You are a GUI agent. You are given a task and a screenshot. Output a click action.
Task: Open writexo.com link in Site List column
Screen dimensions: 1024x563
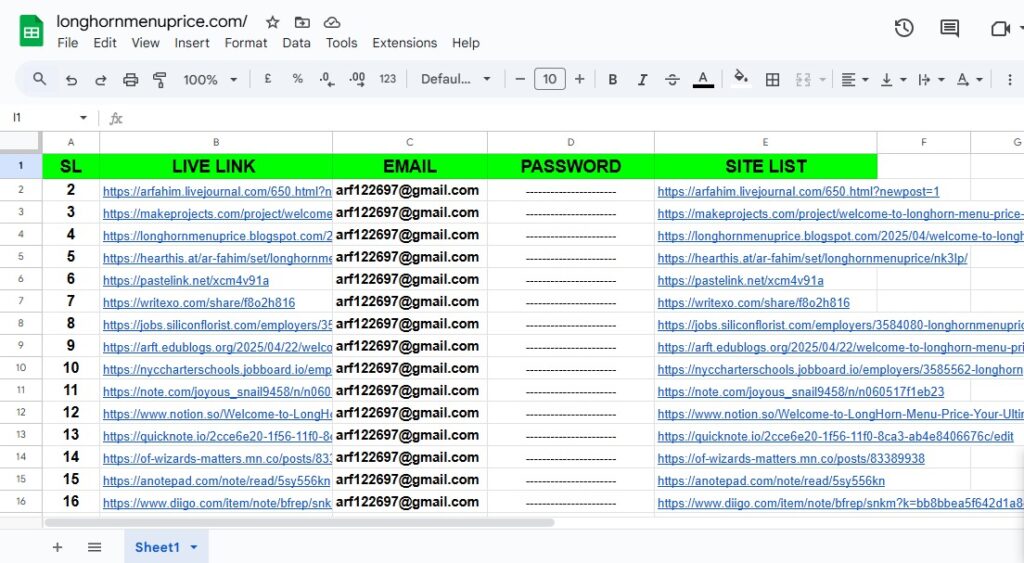click(754, 303)
